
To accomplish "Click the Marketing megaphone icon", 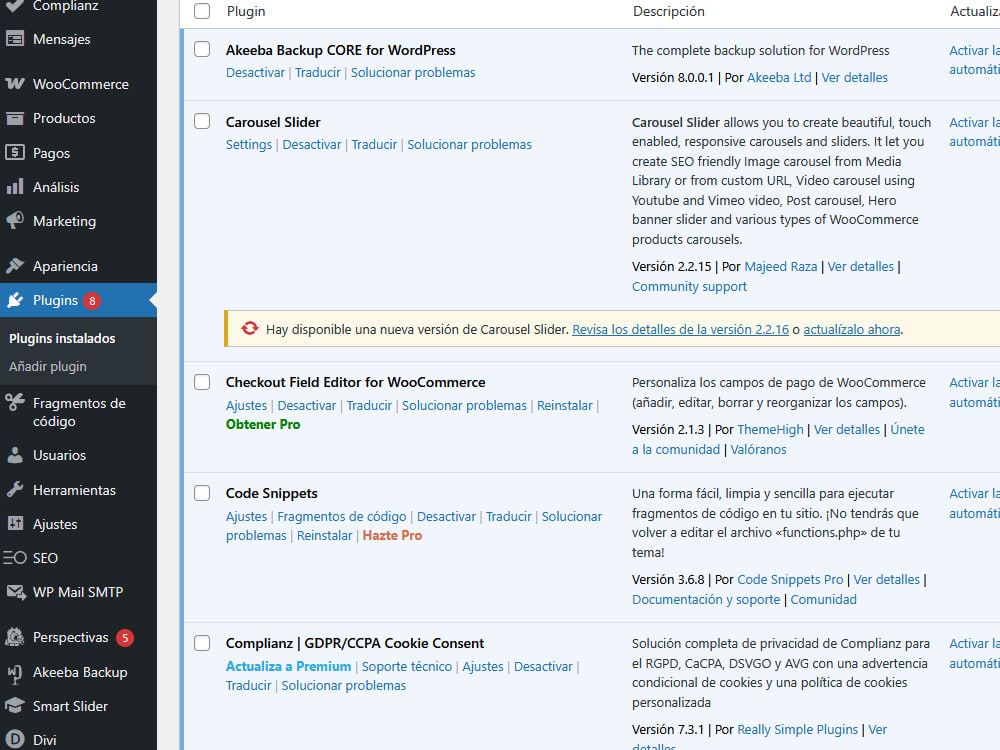I will coord(15,221).
